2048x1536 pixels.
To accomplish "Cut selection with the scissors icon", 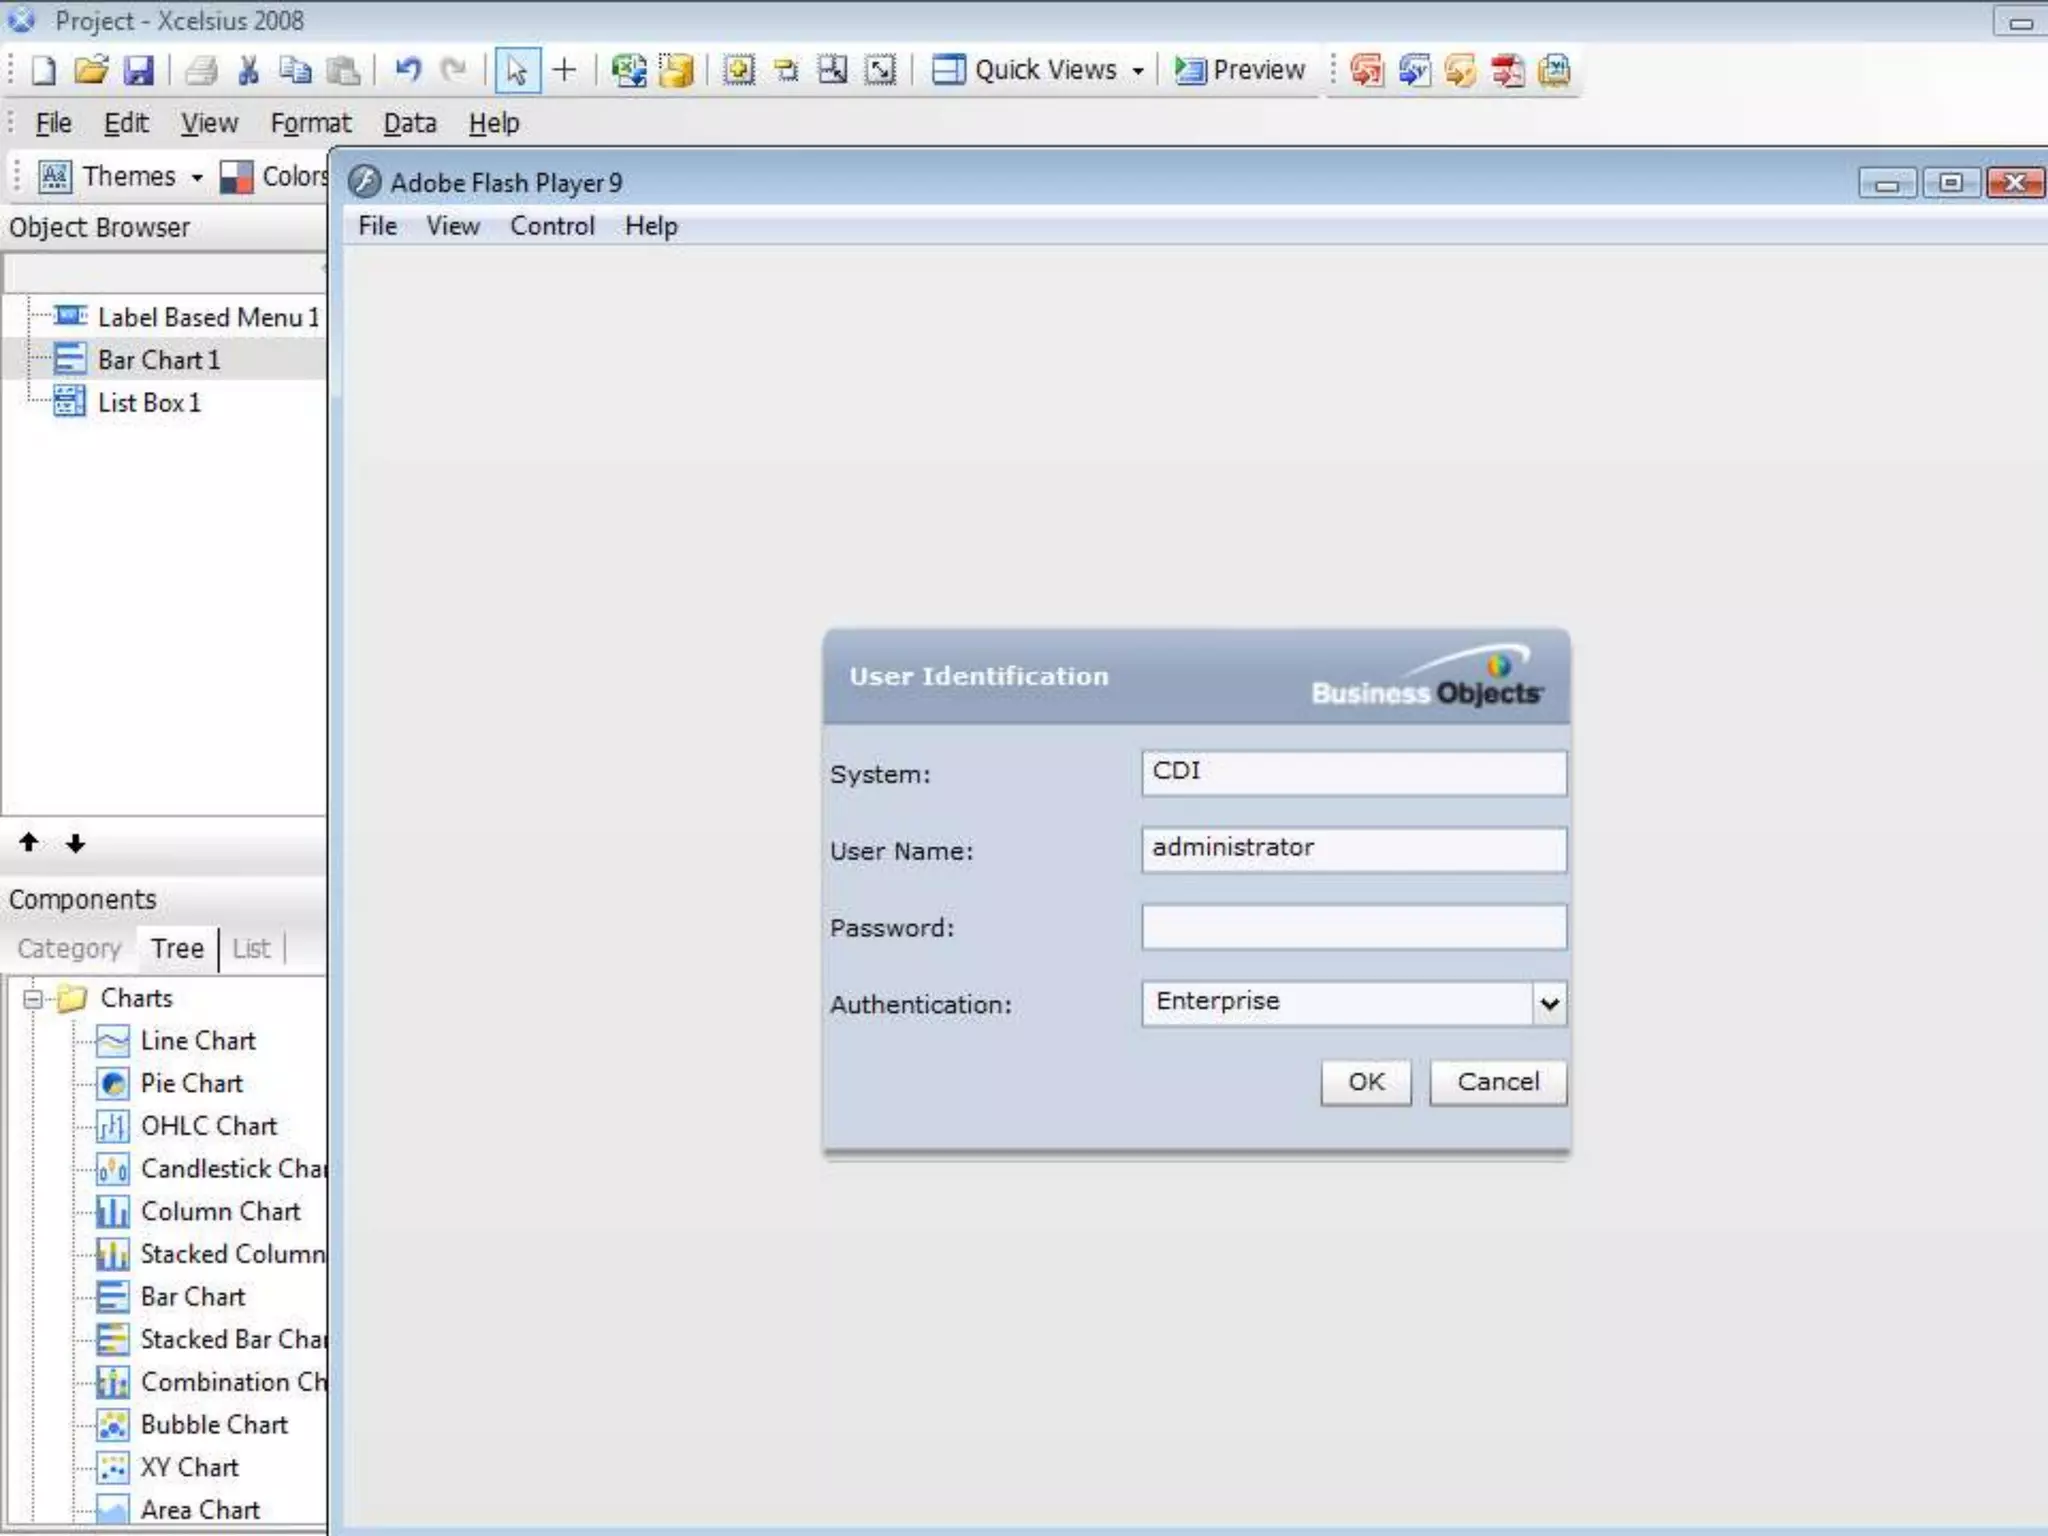I will pyautogui.click(x=249, y=70).
